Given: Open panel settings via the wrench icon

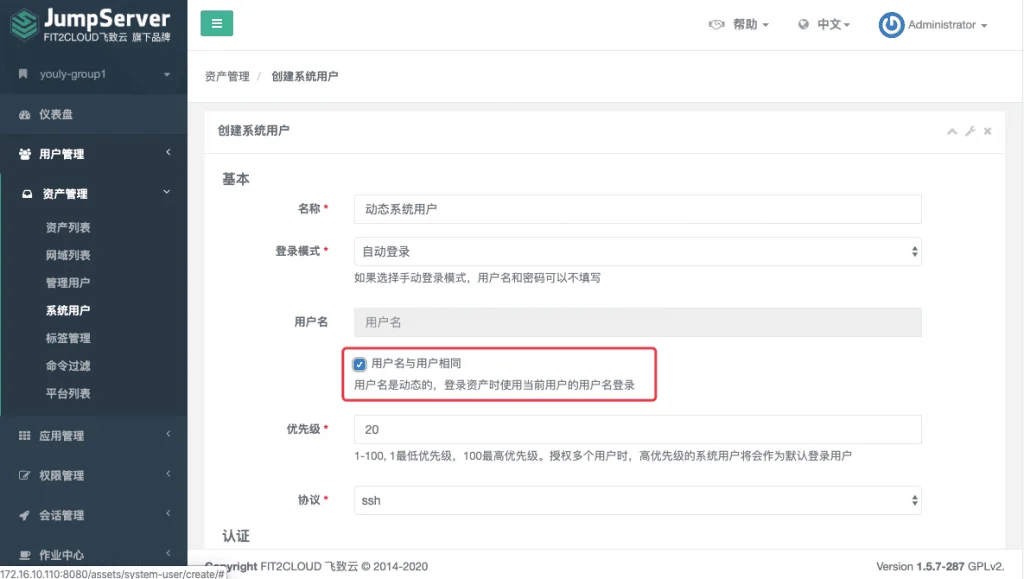Looking at the screenshot, I should (x=970, y=131).
